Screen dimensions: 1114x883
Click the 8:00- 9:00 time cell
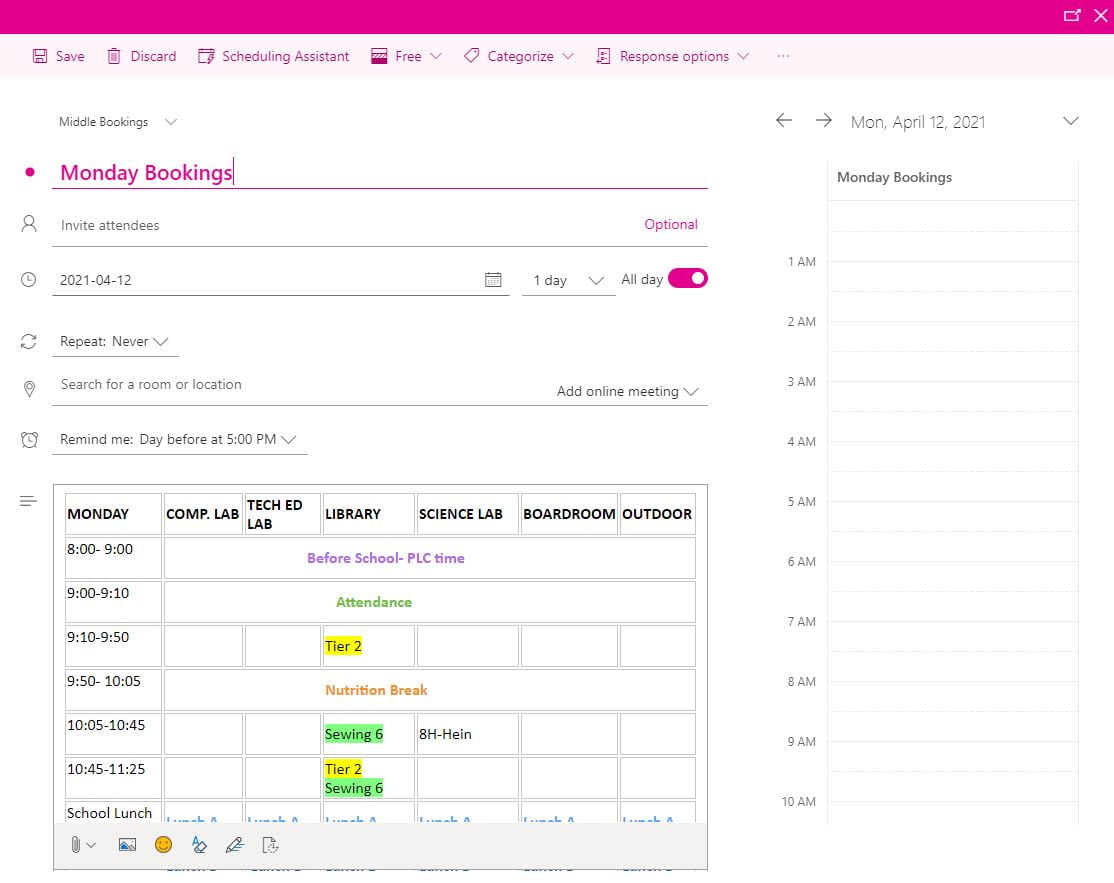point(113,558)
